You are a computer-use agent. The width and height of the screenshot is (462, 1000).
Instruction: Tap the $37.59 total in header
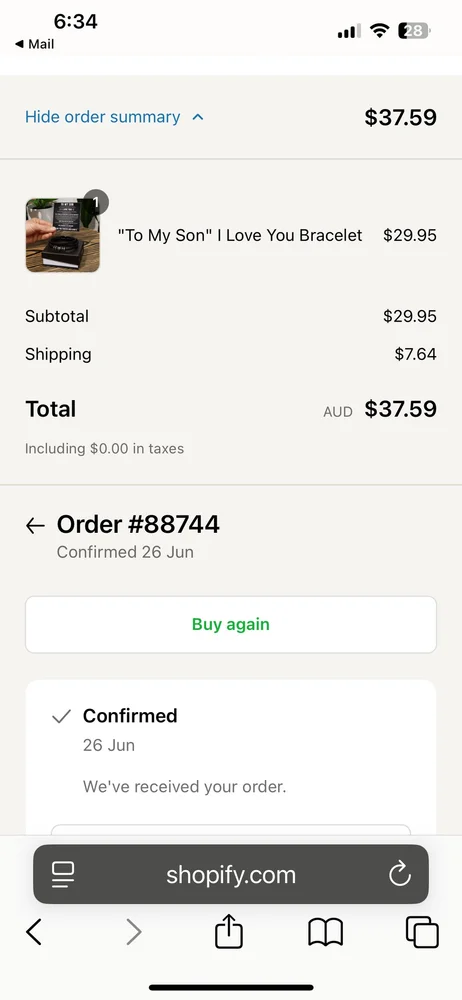pyautogui.click(x=401, y=117)
